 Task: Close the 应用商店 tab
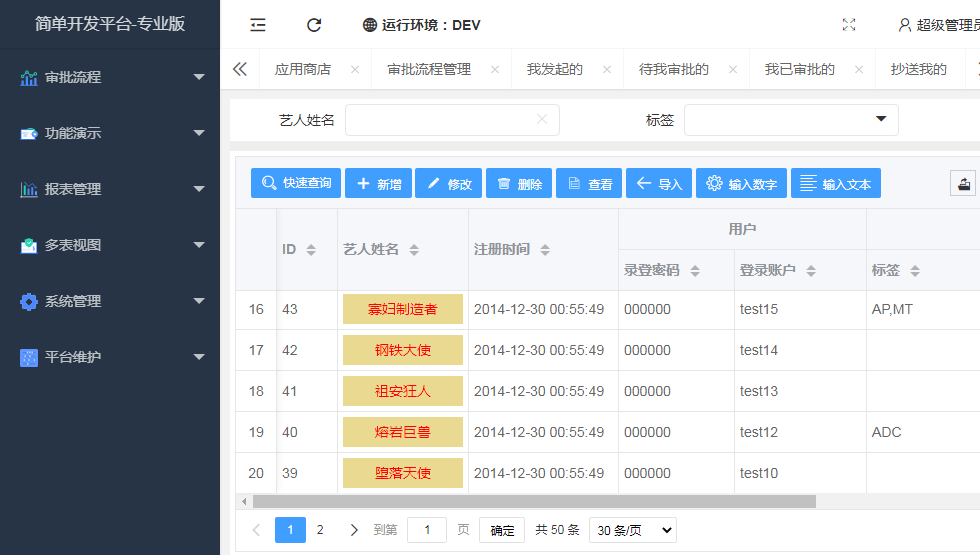pos(354,70)
